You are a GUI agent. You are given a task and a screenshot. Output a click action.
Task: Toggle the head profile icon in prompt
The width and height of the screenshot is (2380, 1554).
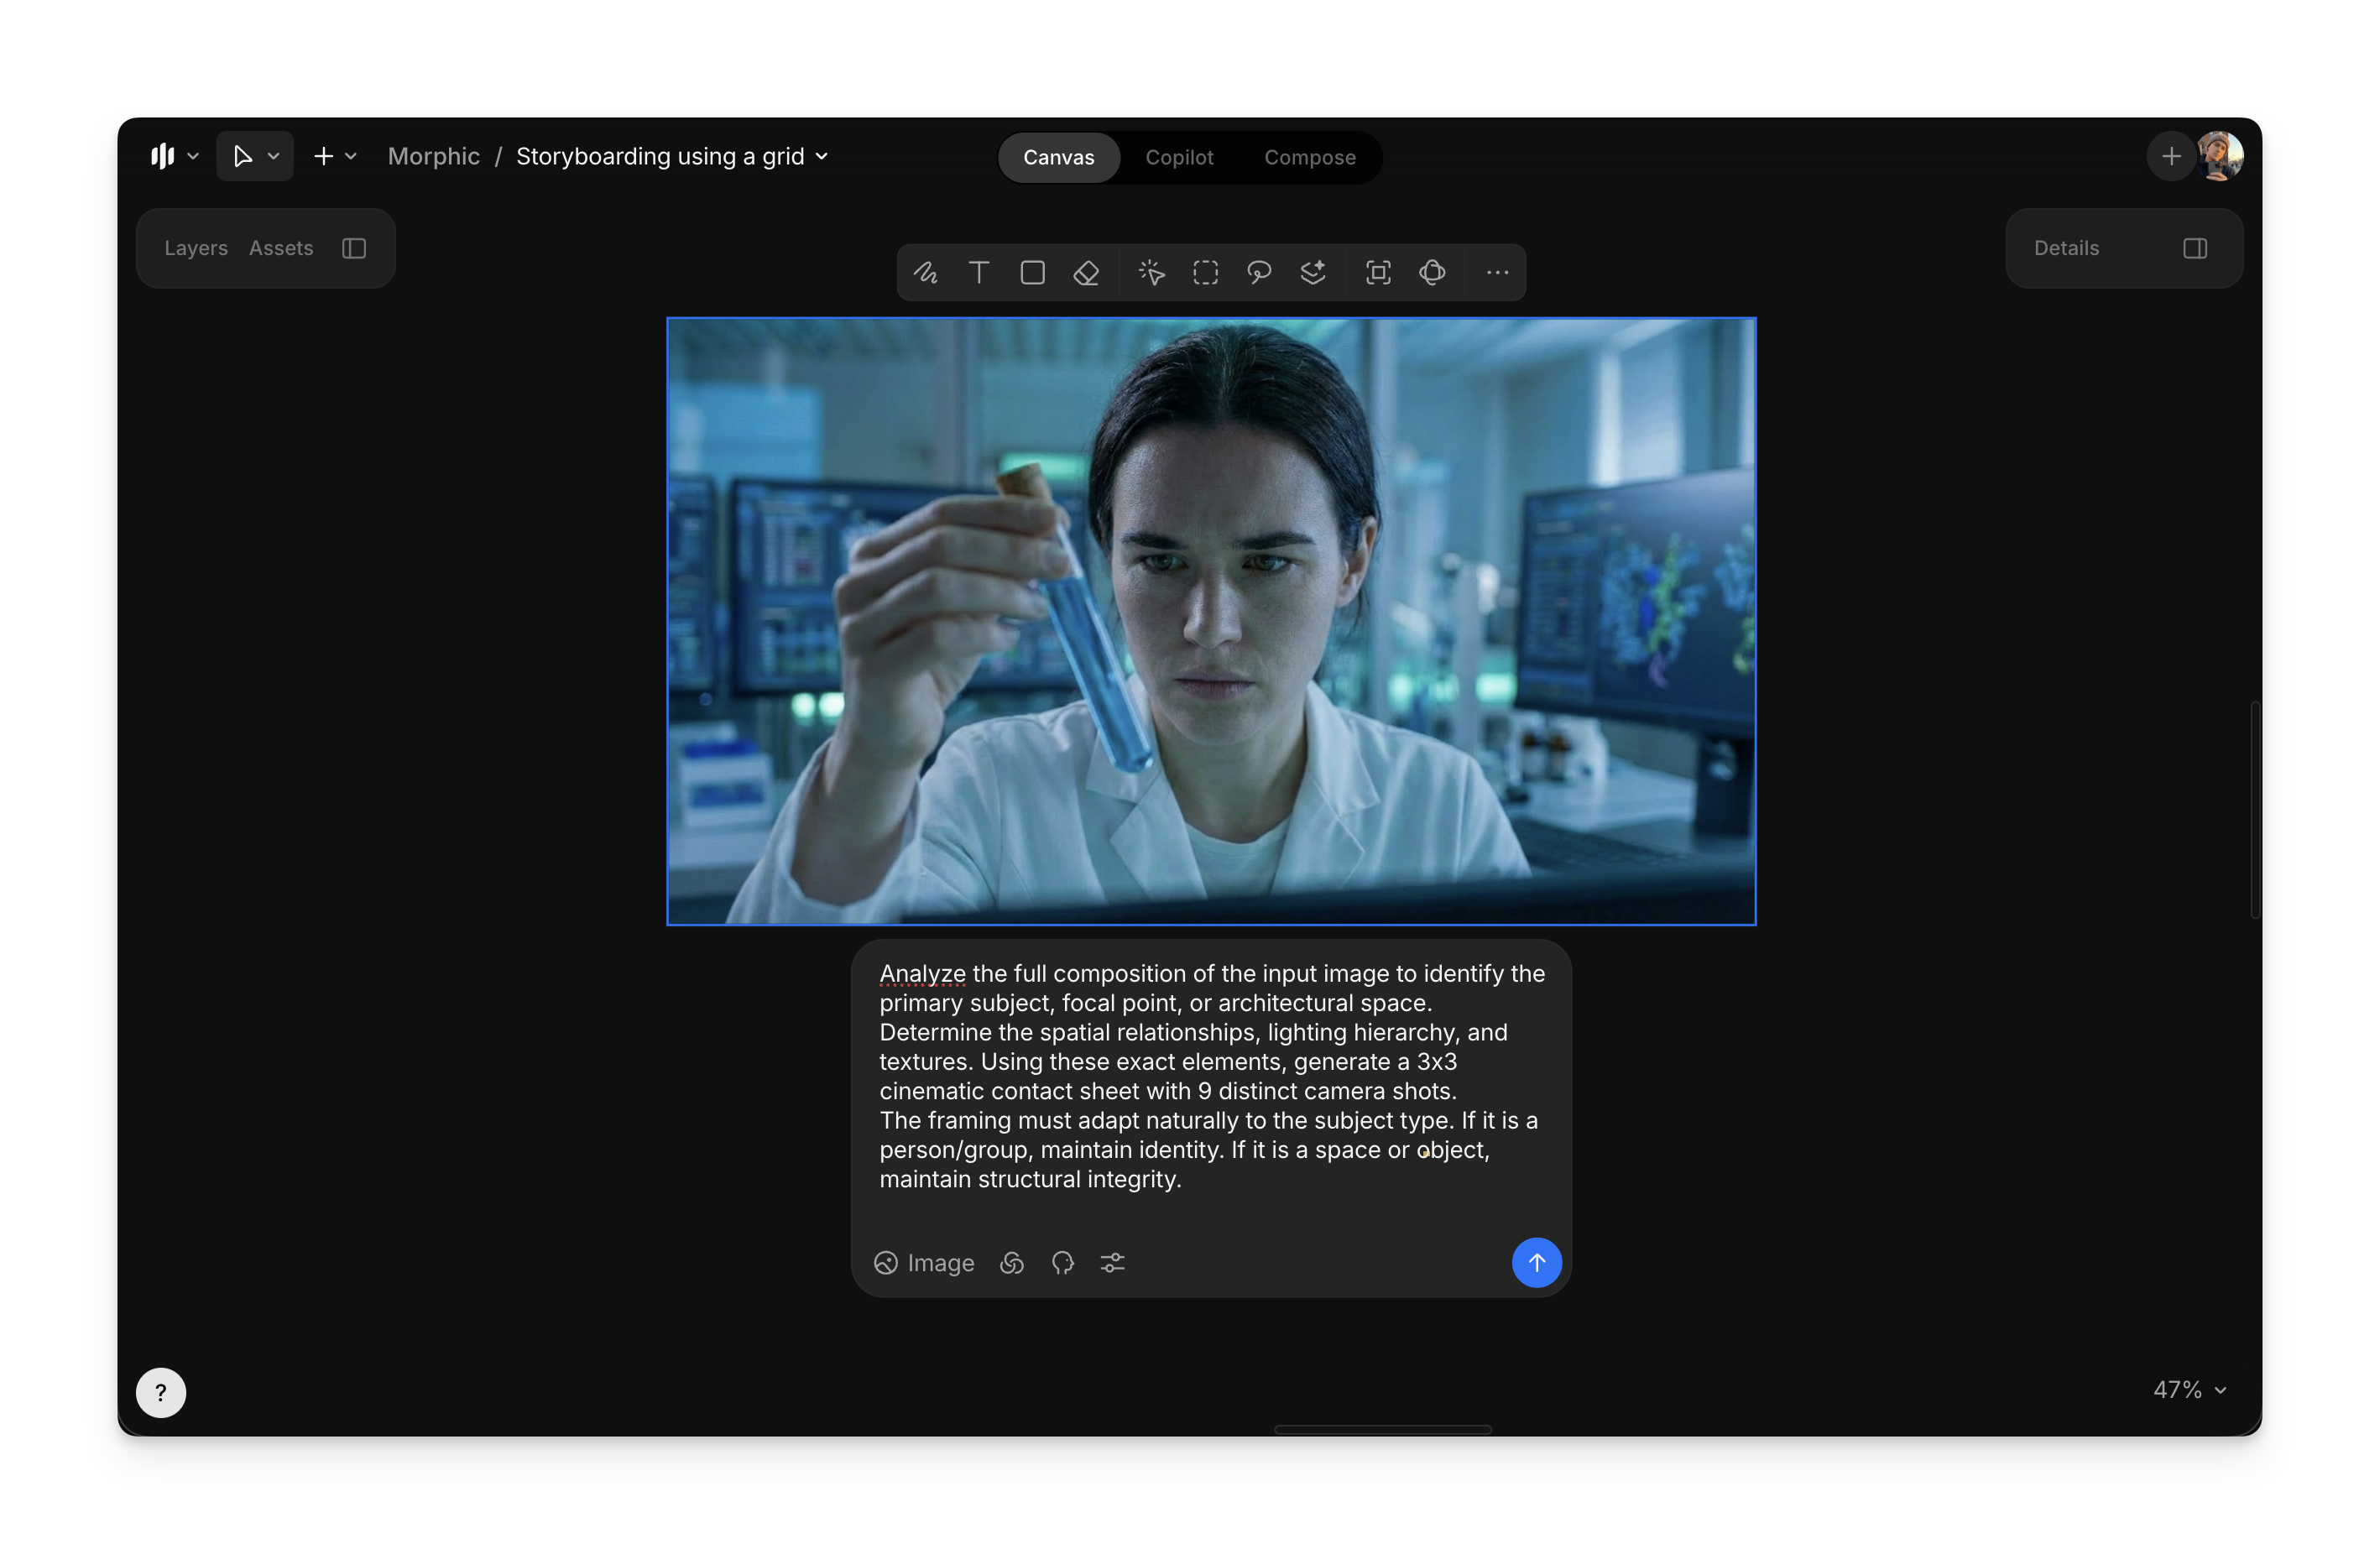[1062, 1263]
